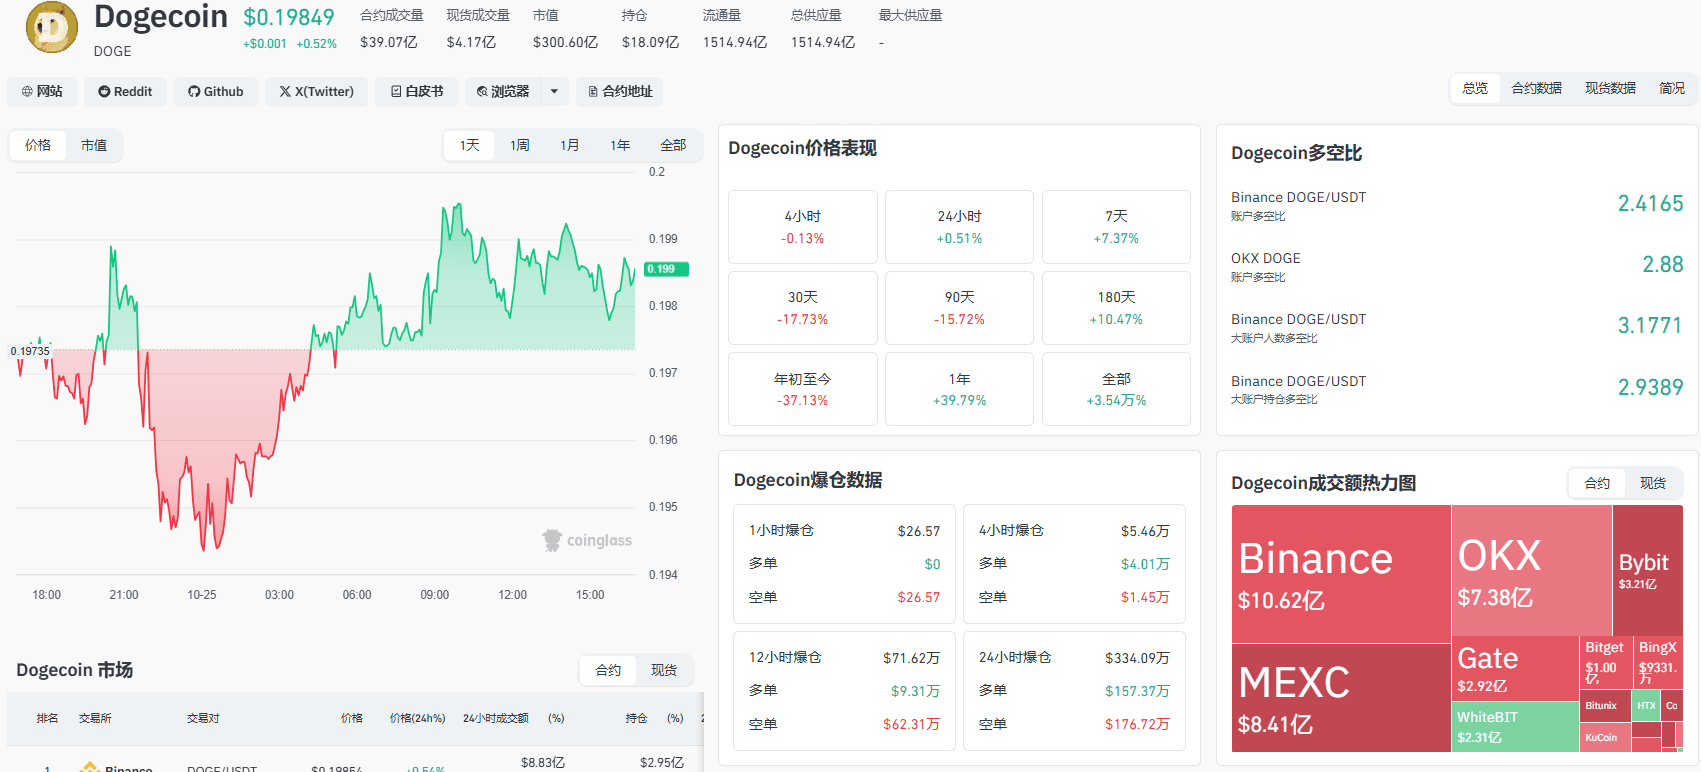Click the 4小时爆仓 total $5.46万

1145,531
